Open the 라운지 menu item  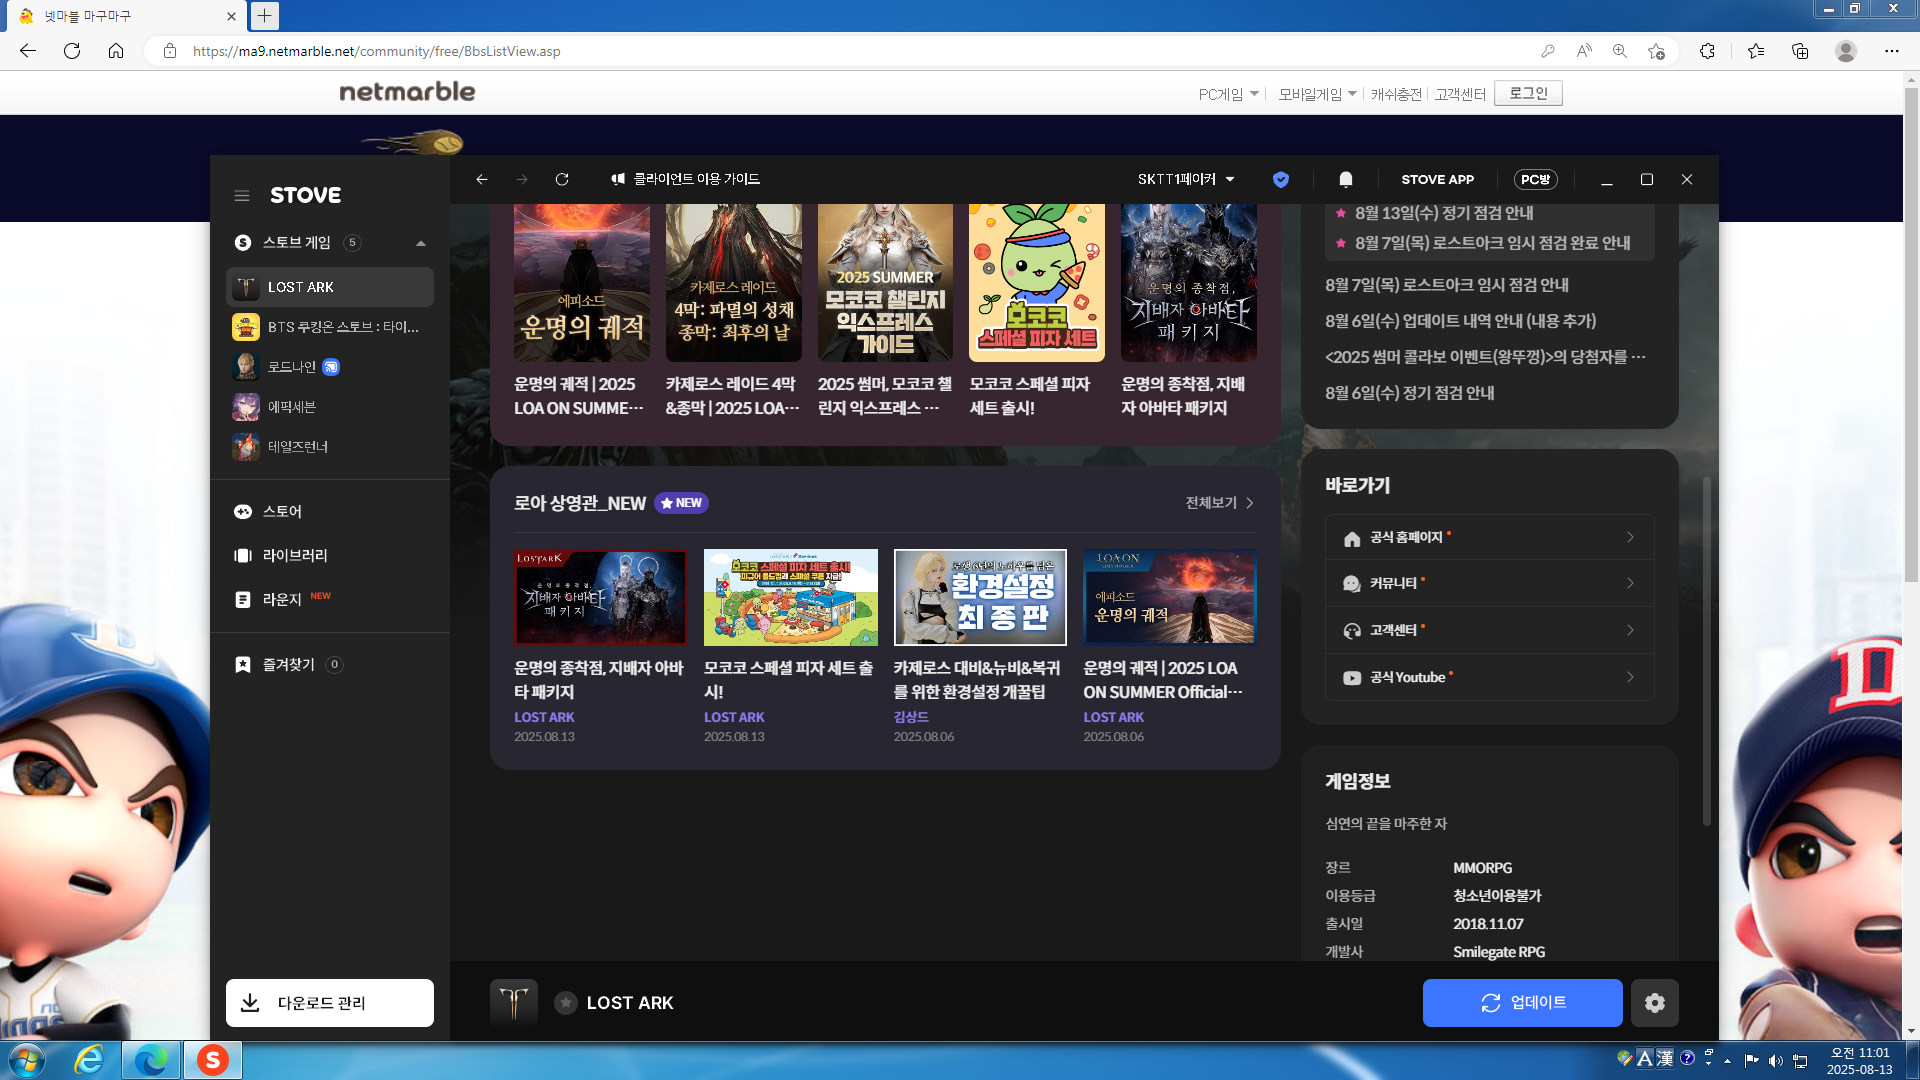coord(282,599)
